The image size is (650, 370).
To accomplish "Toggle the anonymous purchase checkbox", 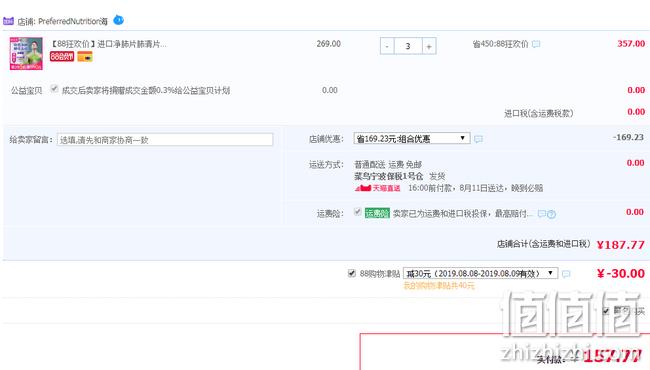I will [x=606, y=311].
